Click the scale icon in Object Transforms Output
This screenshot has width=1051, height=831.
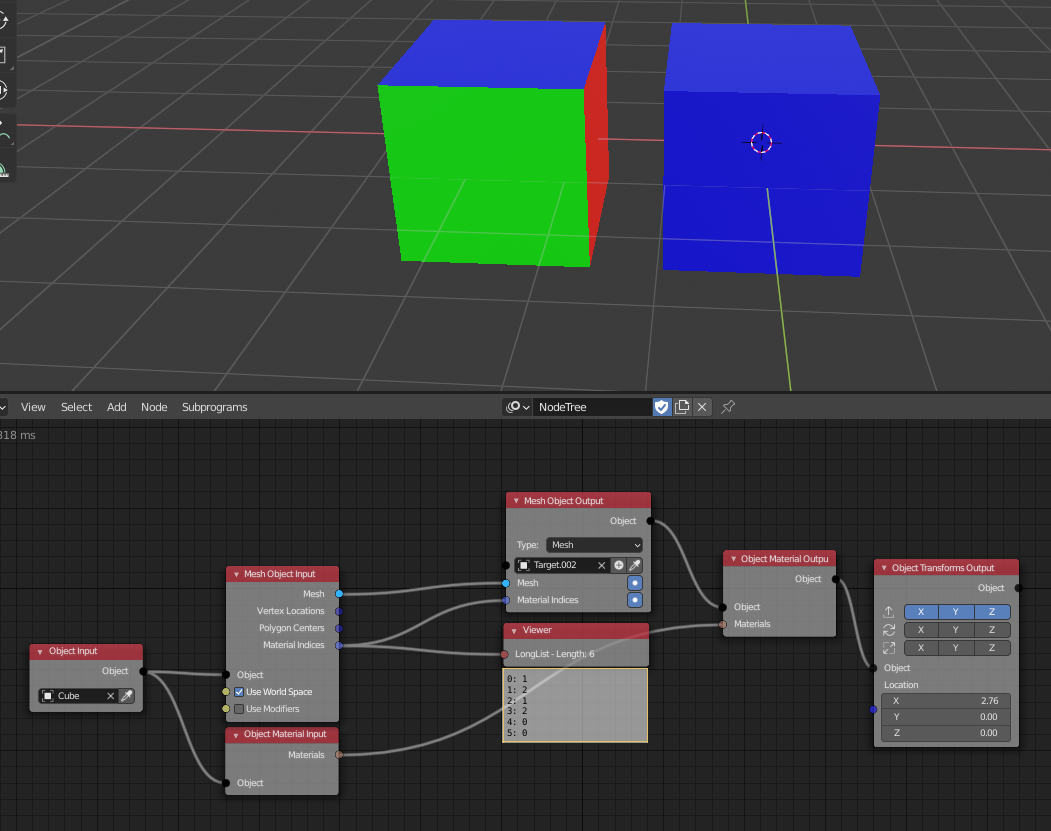point(888,647)
